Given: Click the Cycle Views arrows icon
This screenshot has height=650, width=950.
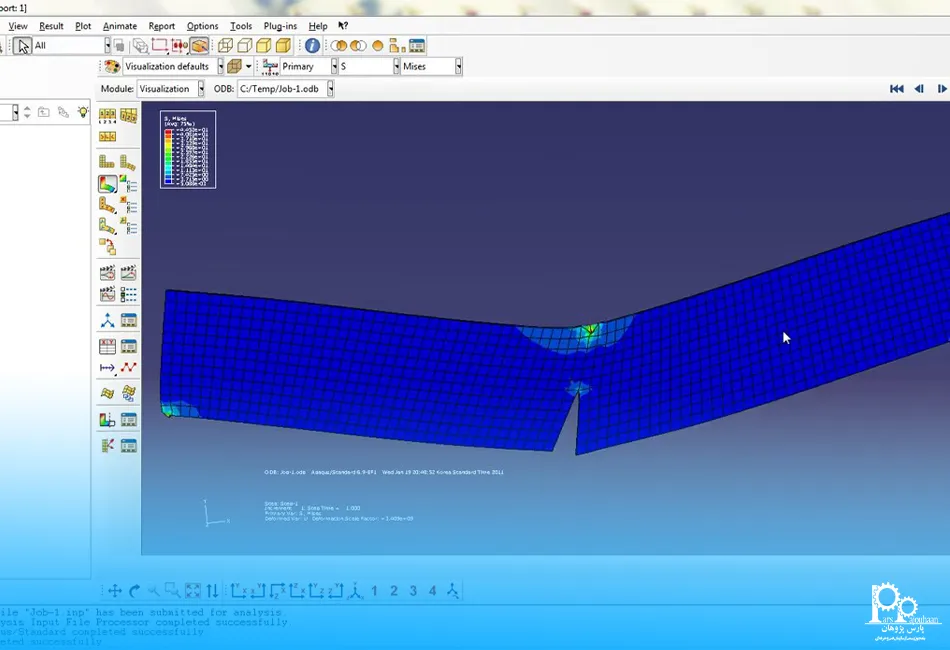Looking at the screenshot, I should pyautogui.click(x=212, y=591).
